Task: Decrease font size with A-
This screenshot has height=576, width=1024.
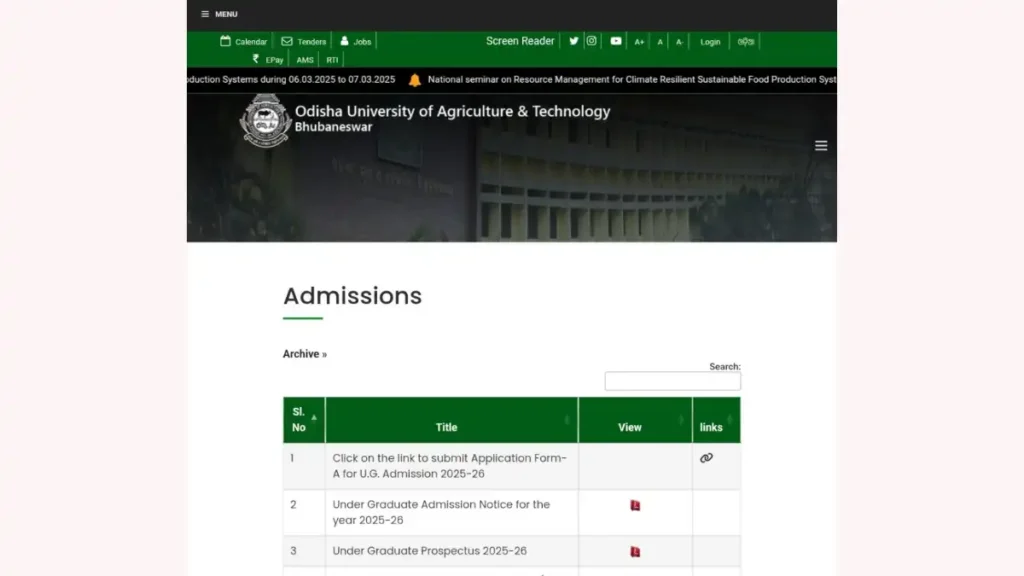Action: point(680,41)
